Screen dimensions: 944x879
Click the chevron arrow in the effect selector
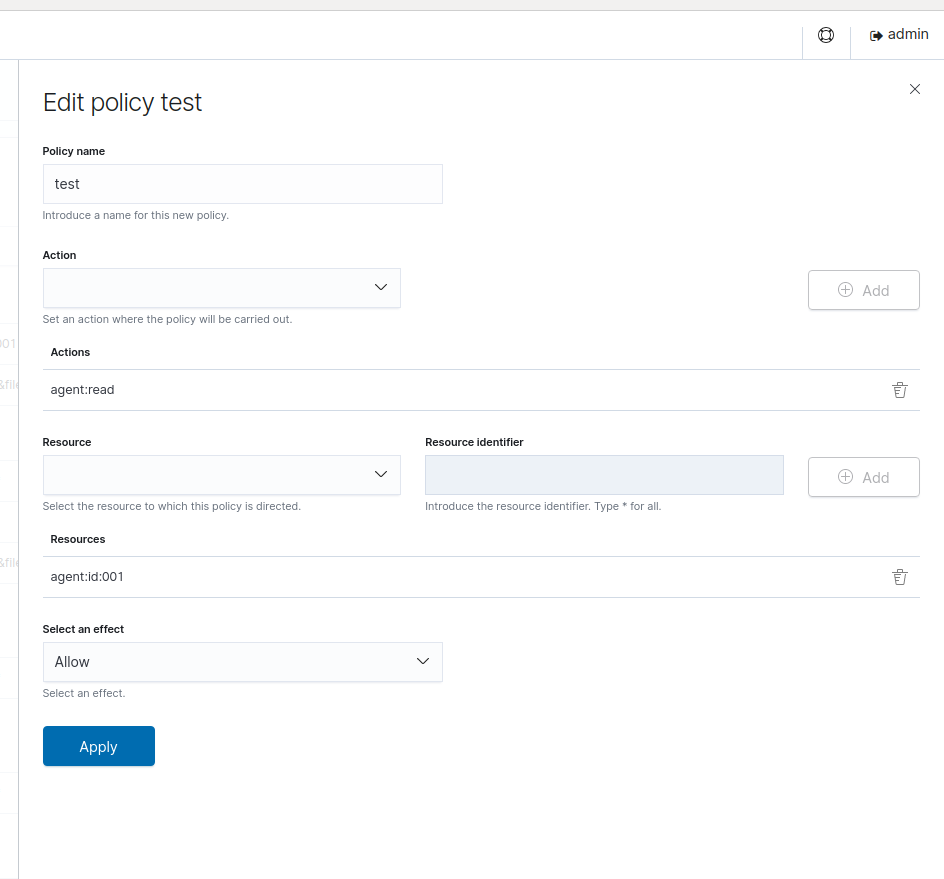tap(422, 662)
